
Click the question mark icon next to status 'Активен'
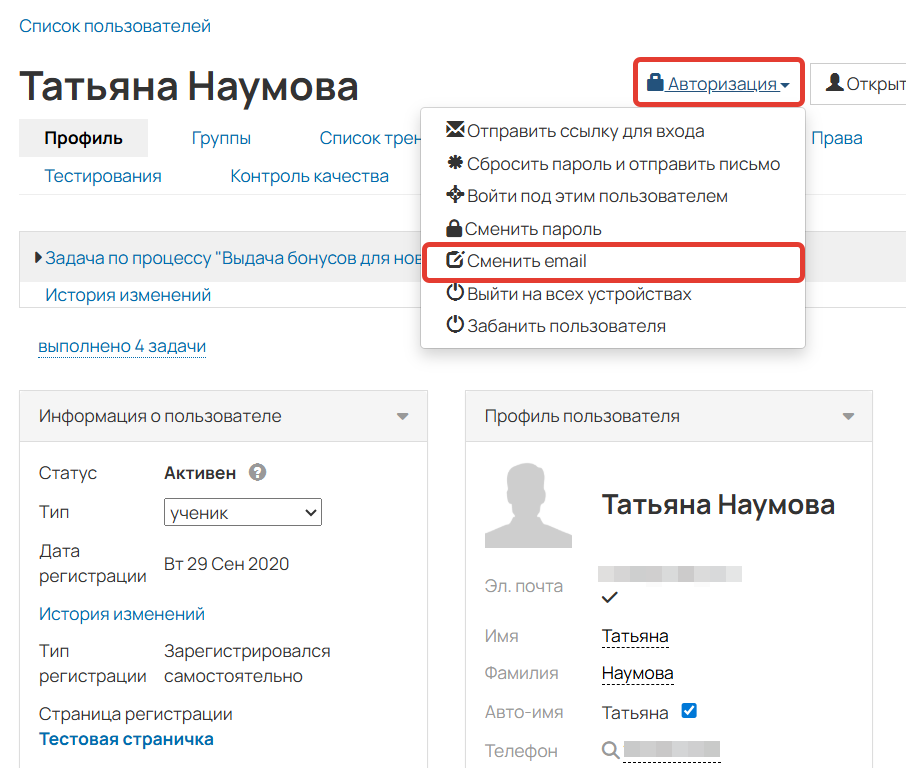pos(258,473)
